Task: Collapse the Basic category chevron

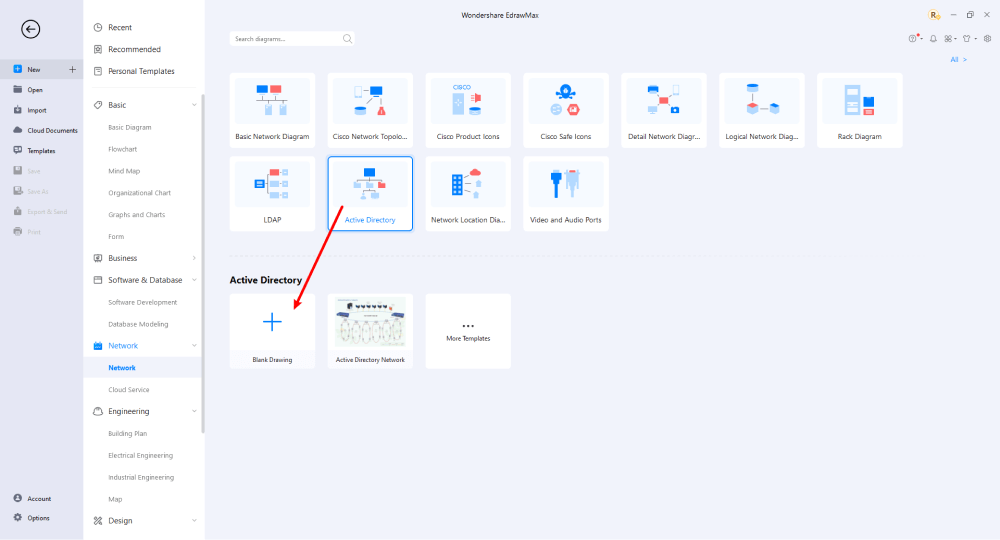Action: [194, 105]
